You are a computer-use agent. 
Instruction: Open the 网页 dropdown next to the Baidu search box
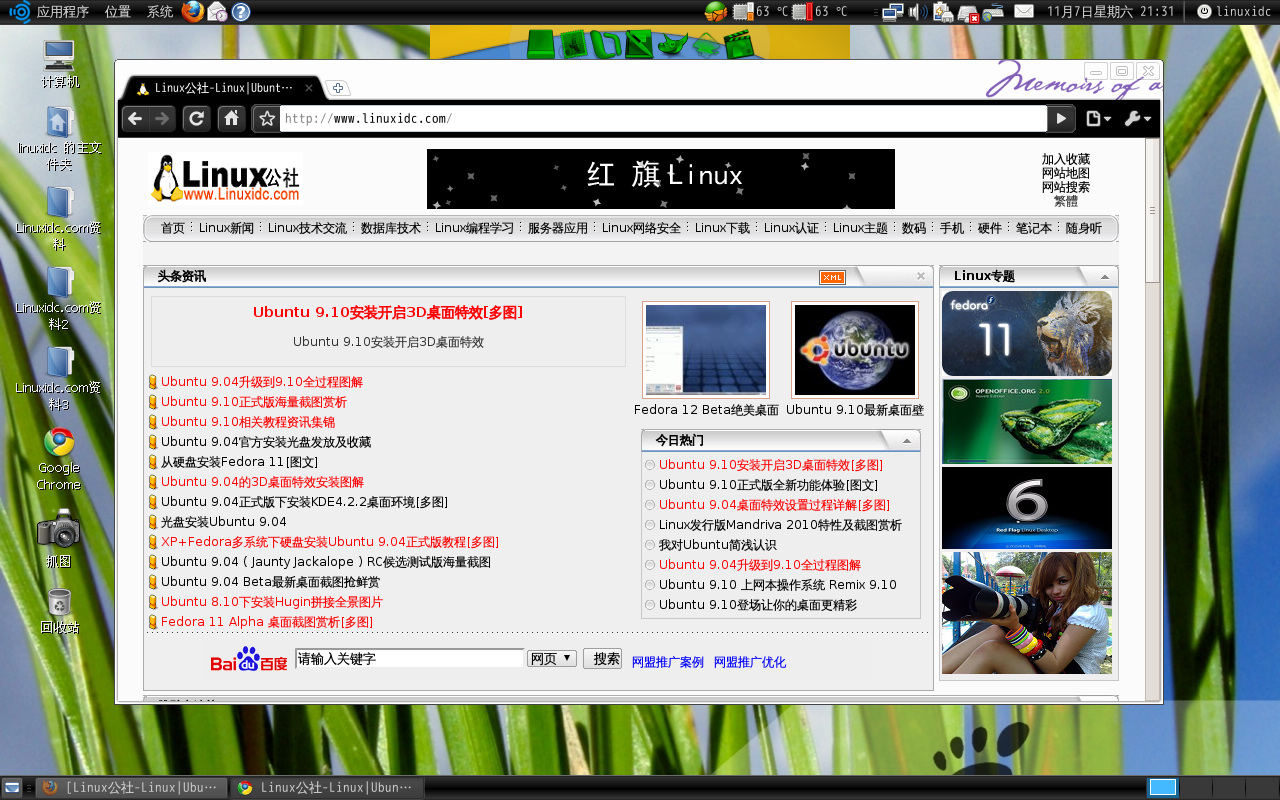(551, 658)
